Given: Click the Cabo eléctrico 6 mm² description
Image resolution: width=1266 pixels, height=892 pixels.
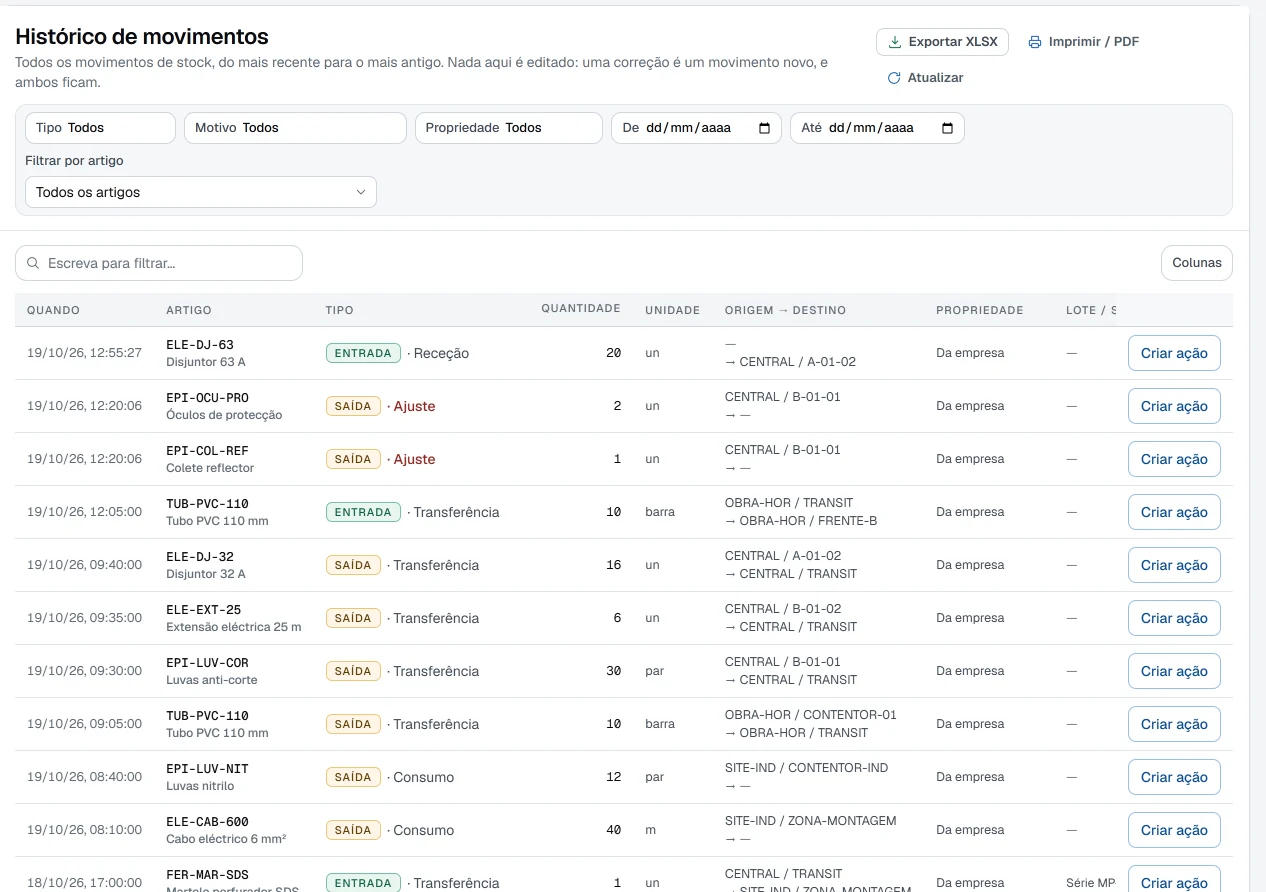Looking at the screenshot, I should pos(226,839).
